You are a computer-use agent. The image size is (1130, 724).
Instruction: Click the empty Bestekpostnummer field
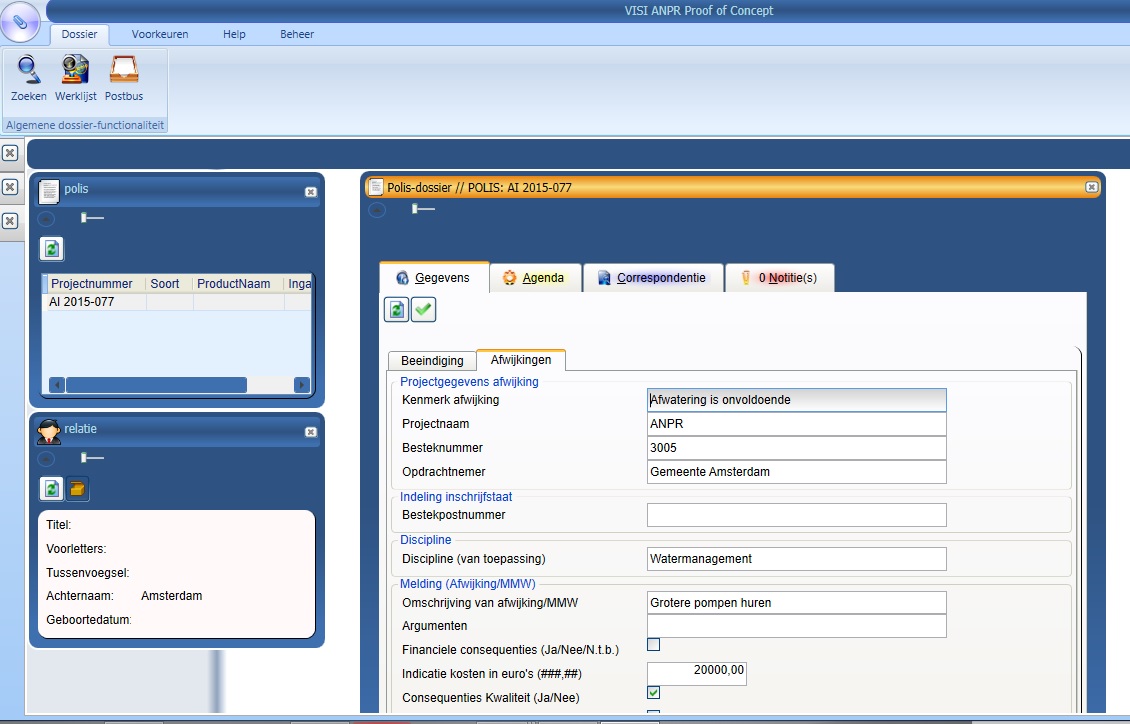(x=796, y=515)
